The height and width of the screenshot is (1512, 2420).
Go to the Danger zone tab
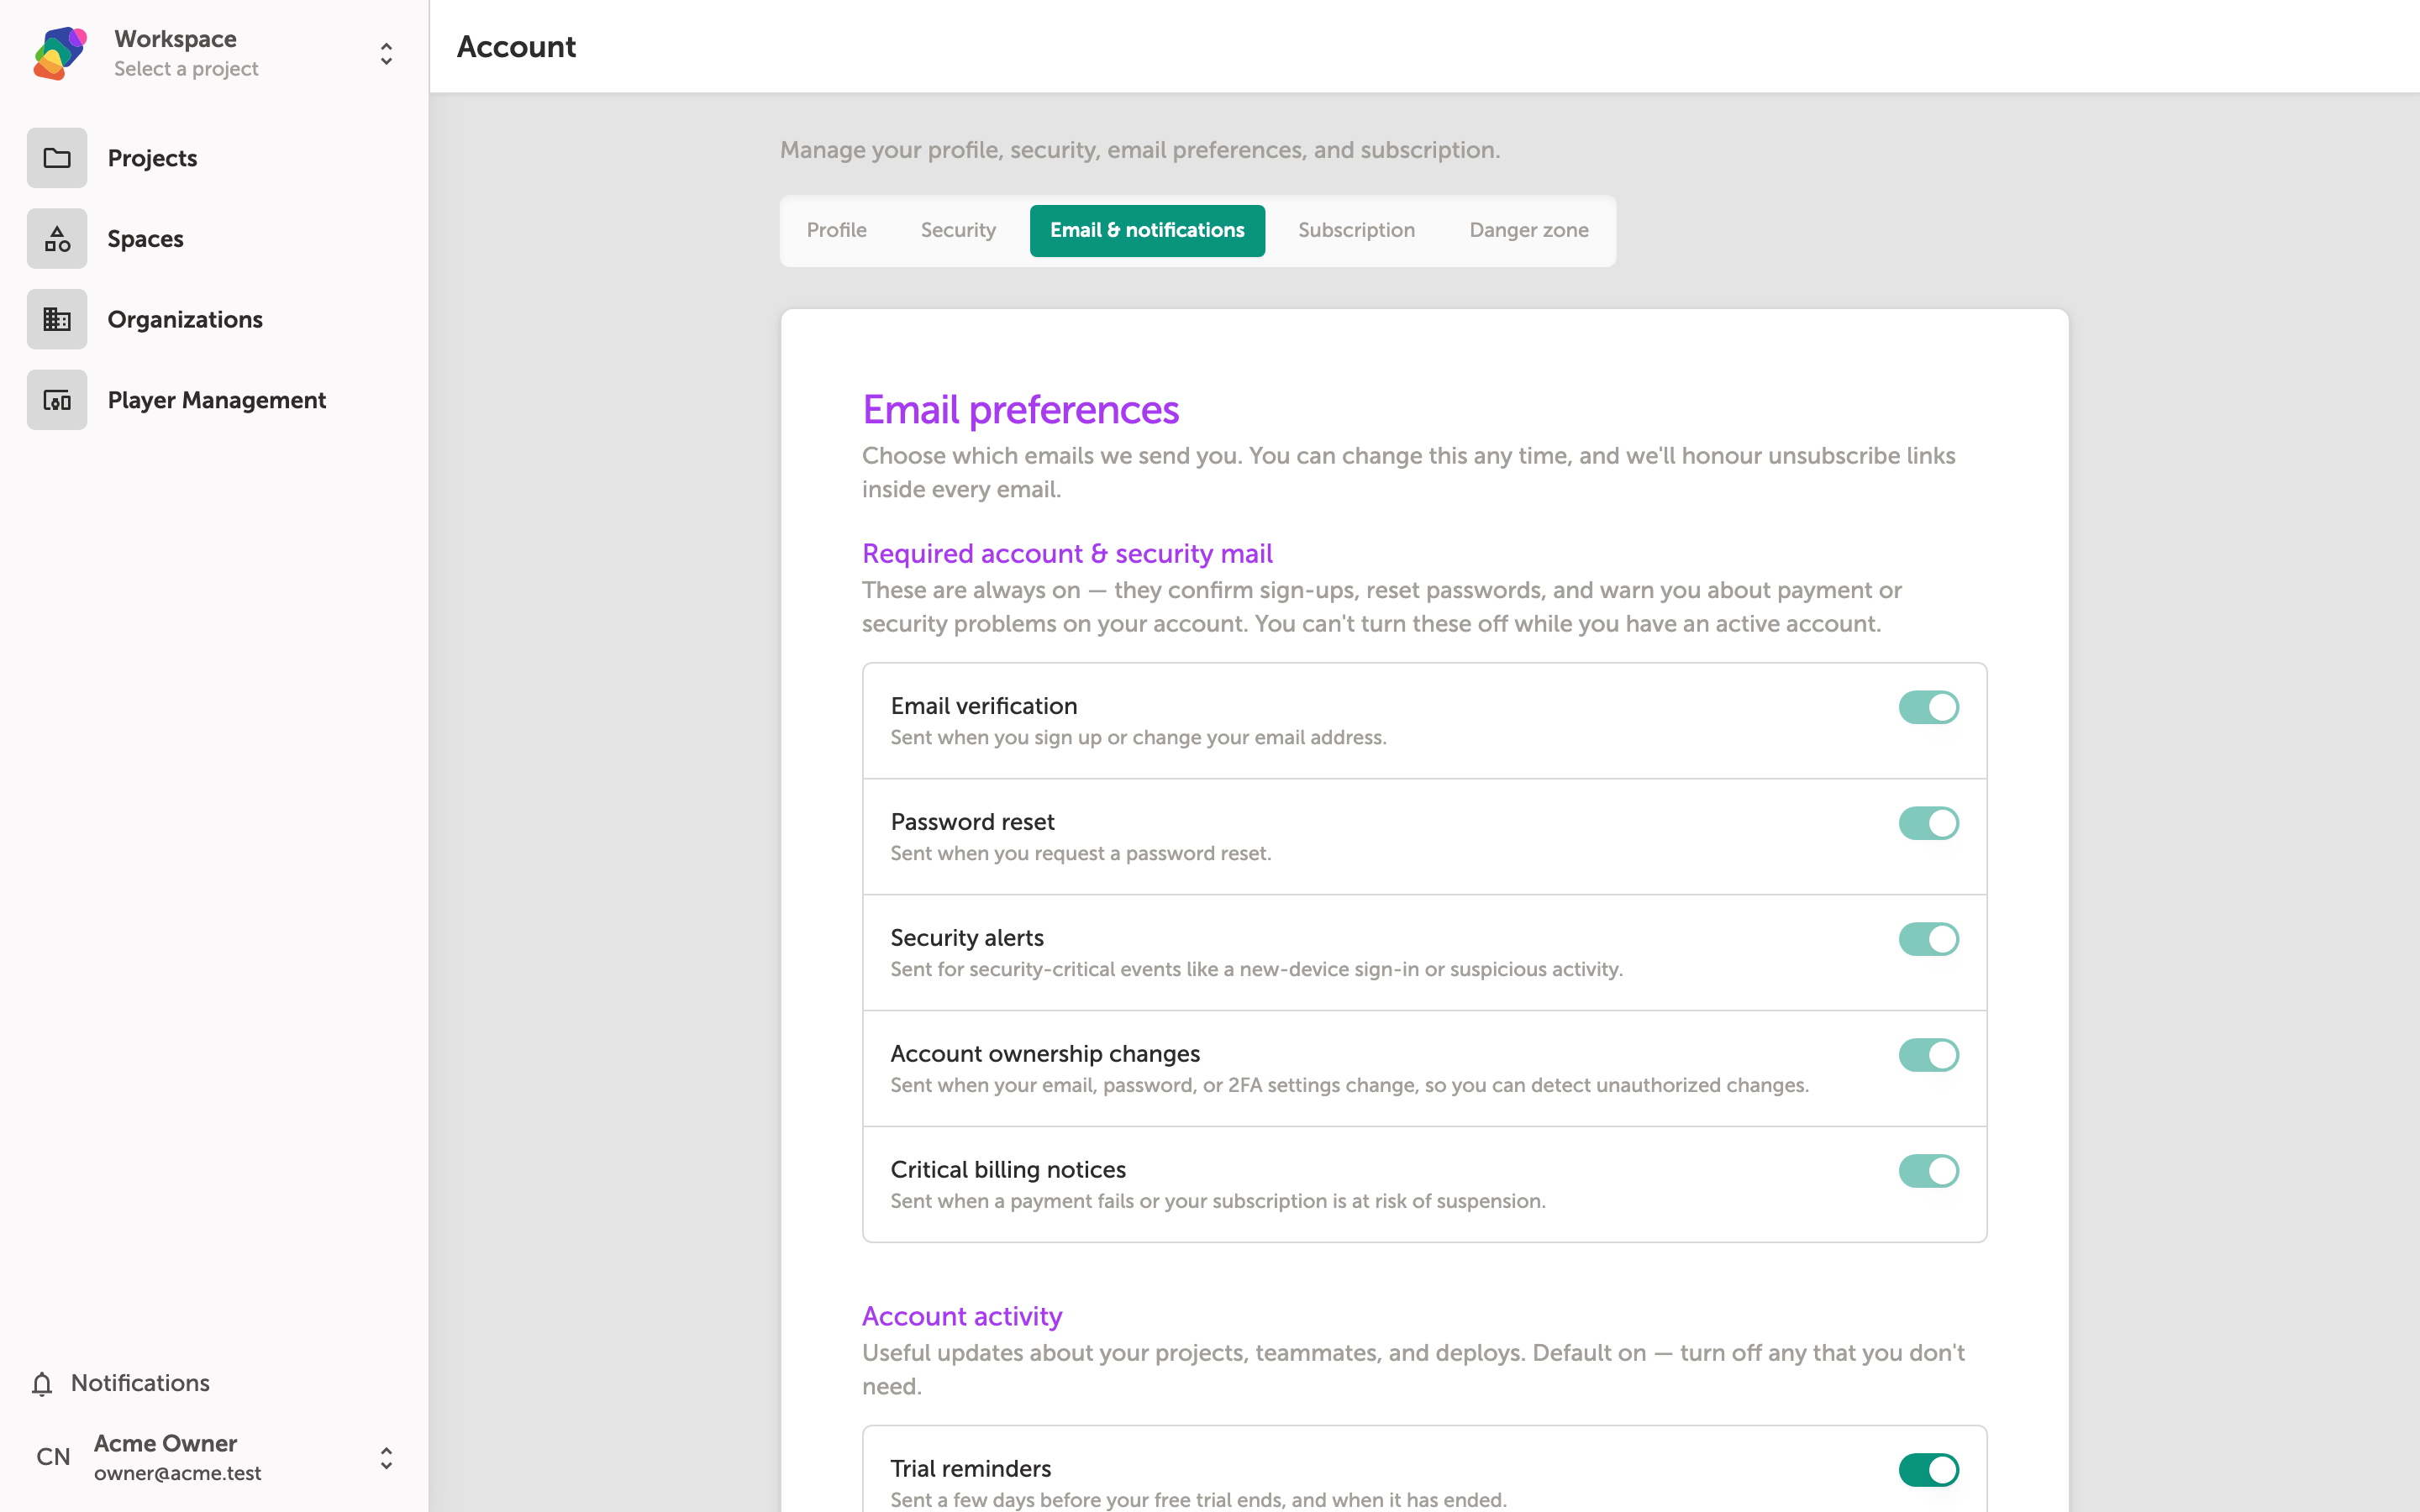(x=1528, y=230)
